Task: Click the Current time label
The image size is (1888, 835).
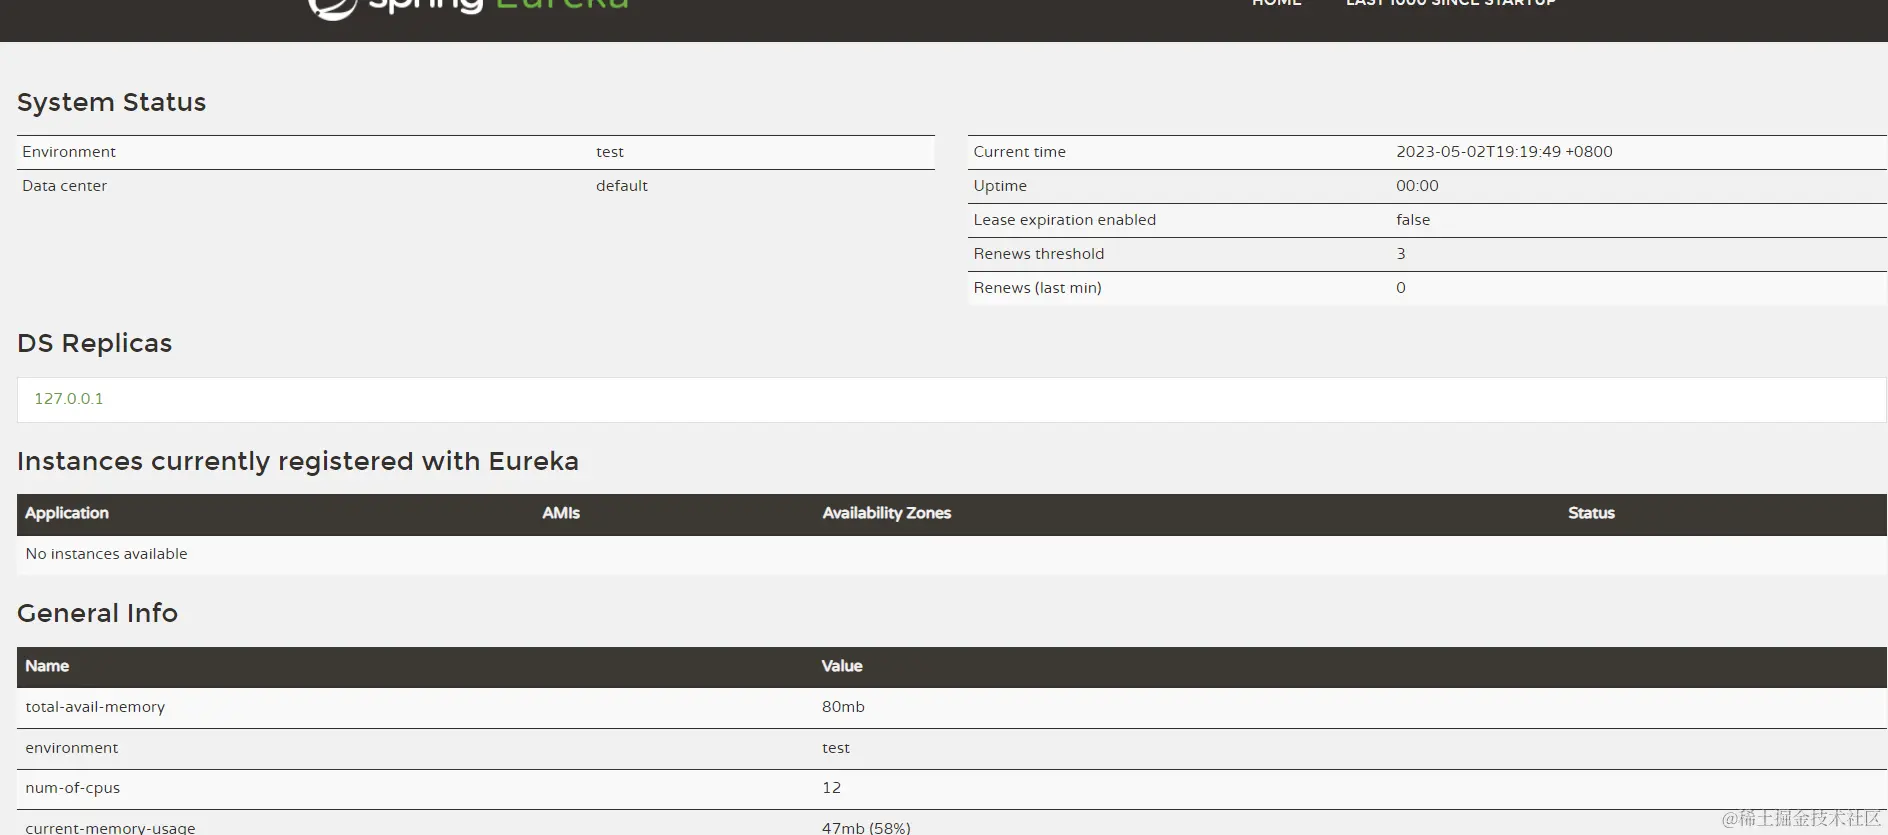Action: coord(1020,152)
